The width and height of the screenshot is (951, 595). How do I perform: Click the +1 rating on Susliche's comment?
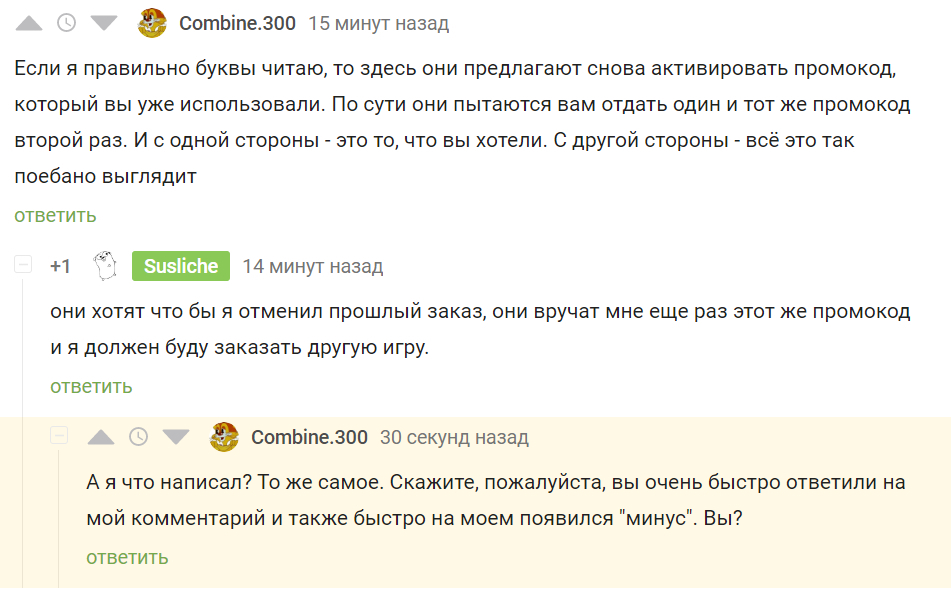(x=61, y=266)
